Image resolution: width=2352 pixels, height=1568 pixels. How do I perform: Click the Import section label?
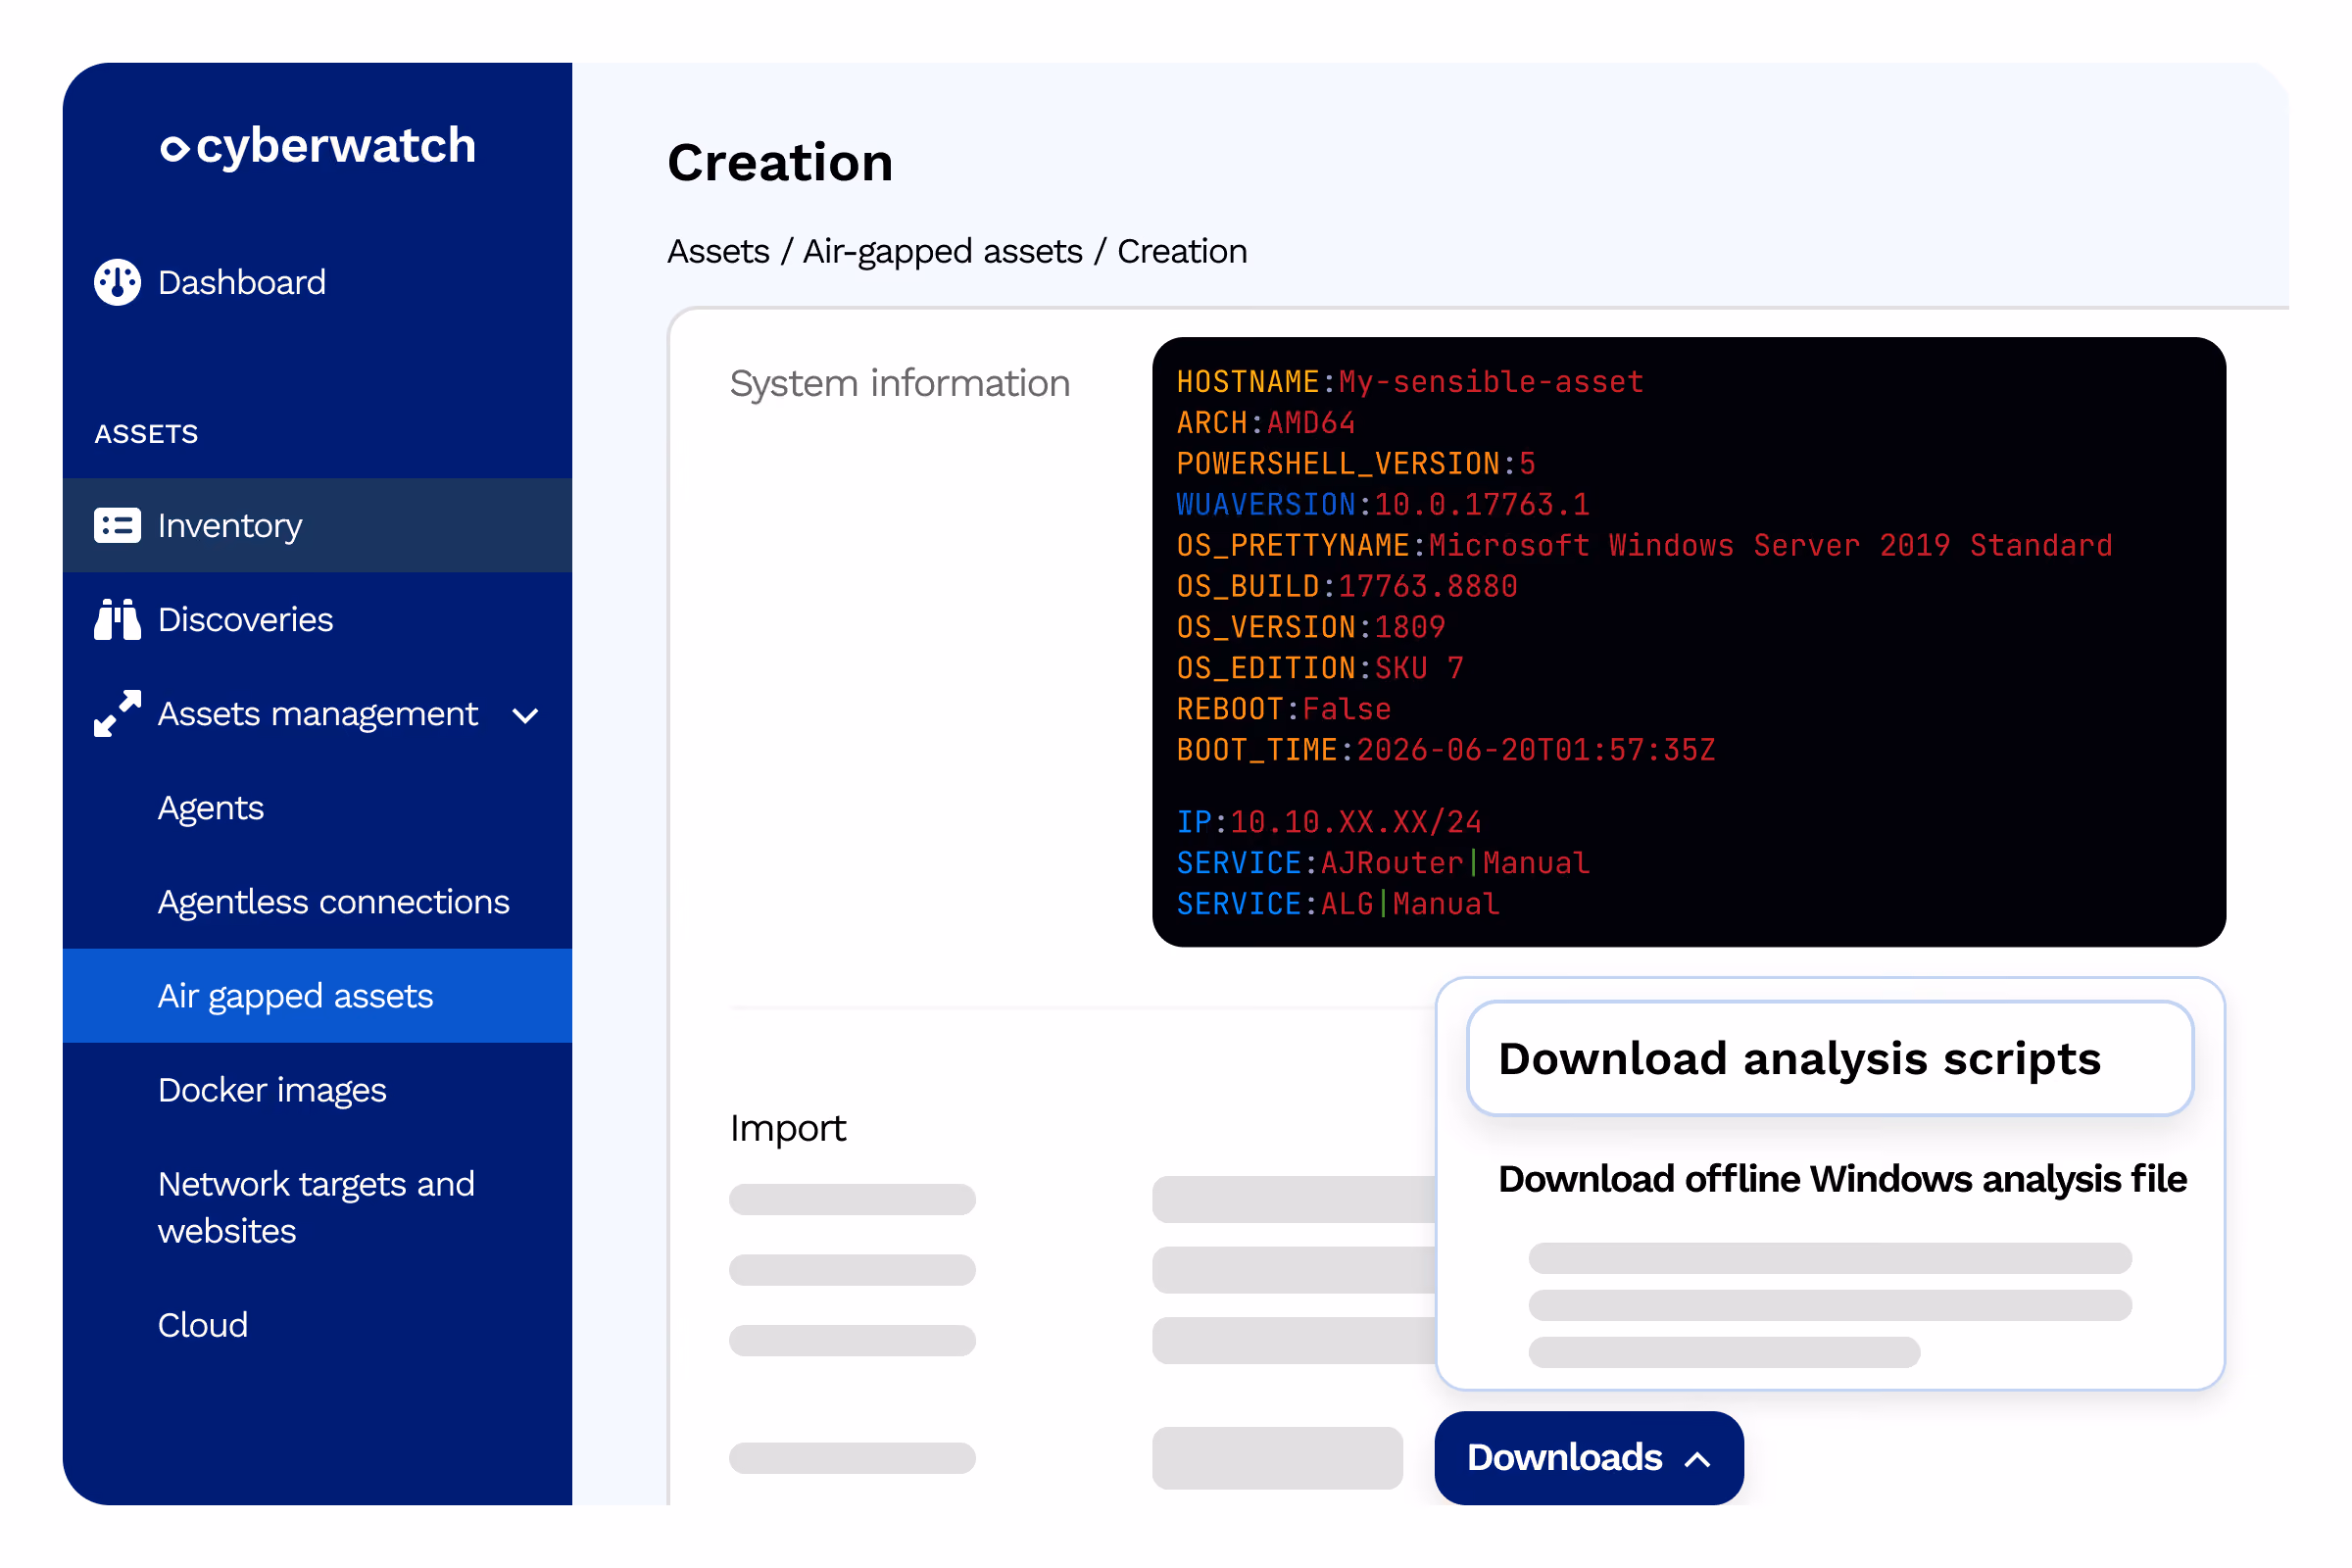(788, 1128)
